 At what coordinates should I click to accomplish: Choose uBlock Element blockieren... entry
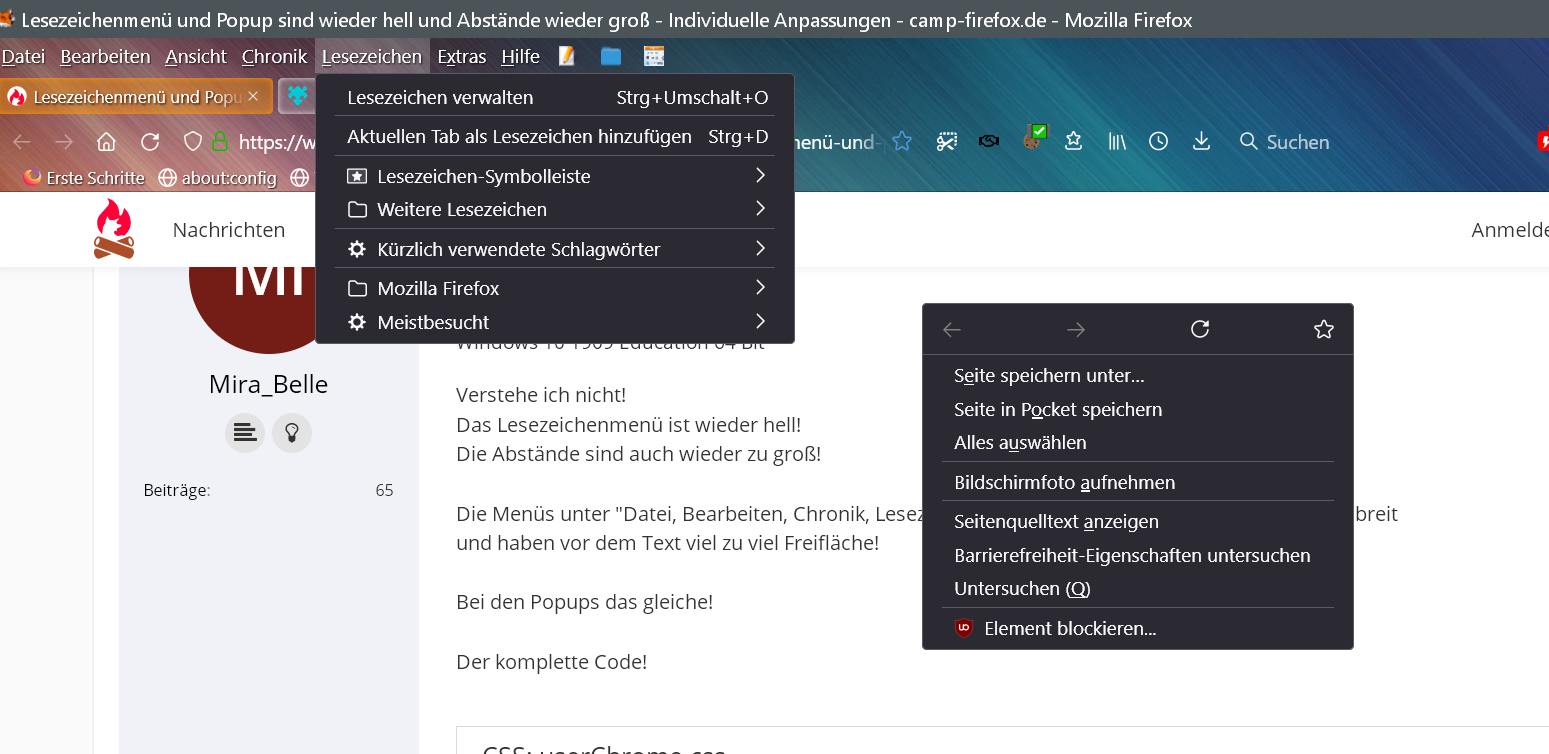tap(1138, 628)
